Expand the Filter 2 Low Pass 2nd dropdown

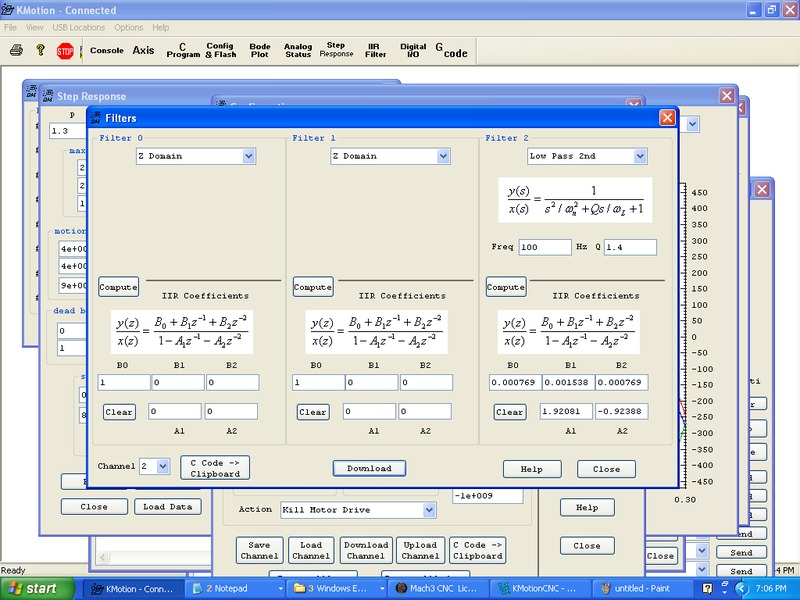pos(639,156)
